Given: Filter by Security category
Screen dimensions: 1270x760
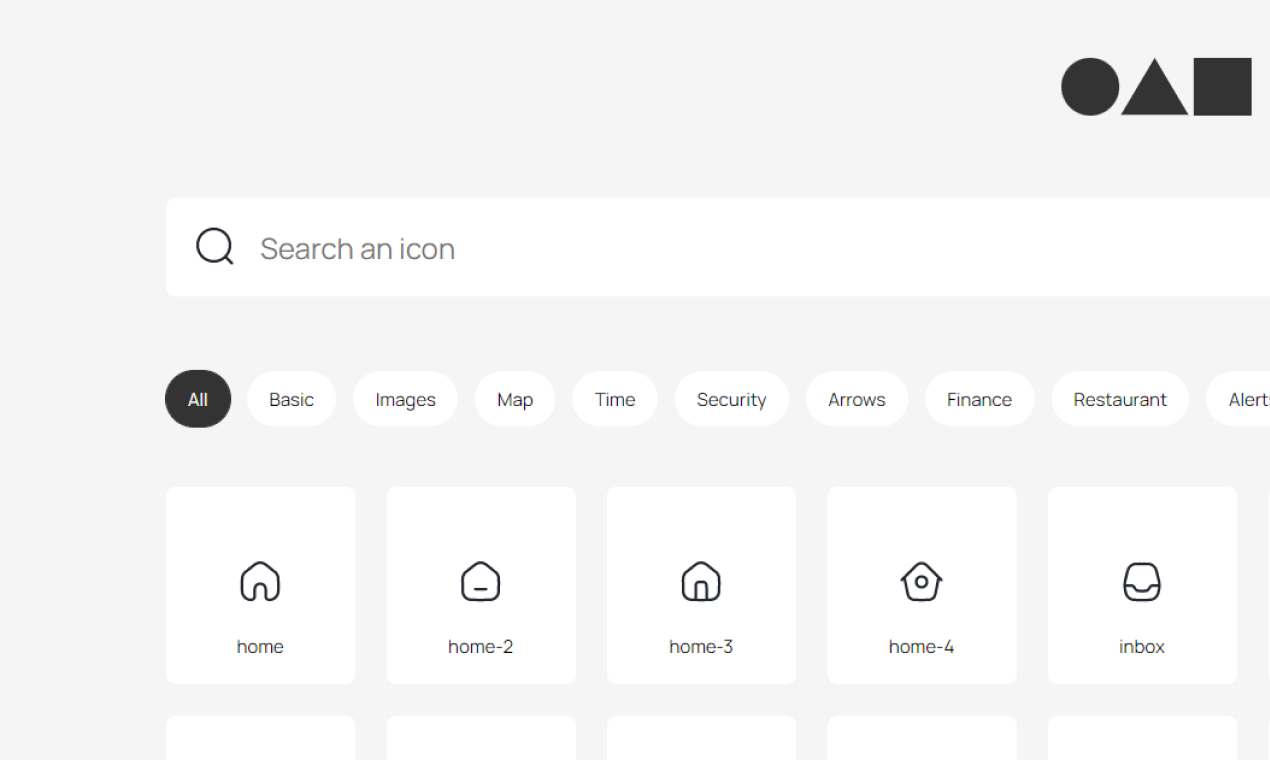Looking at the screenshot, I should tap(731, 399).
